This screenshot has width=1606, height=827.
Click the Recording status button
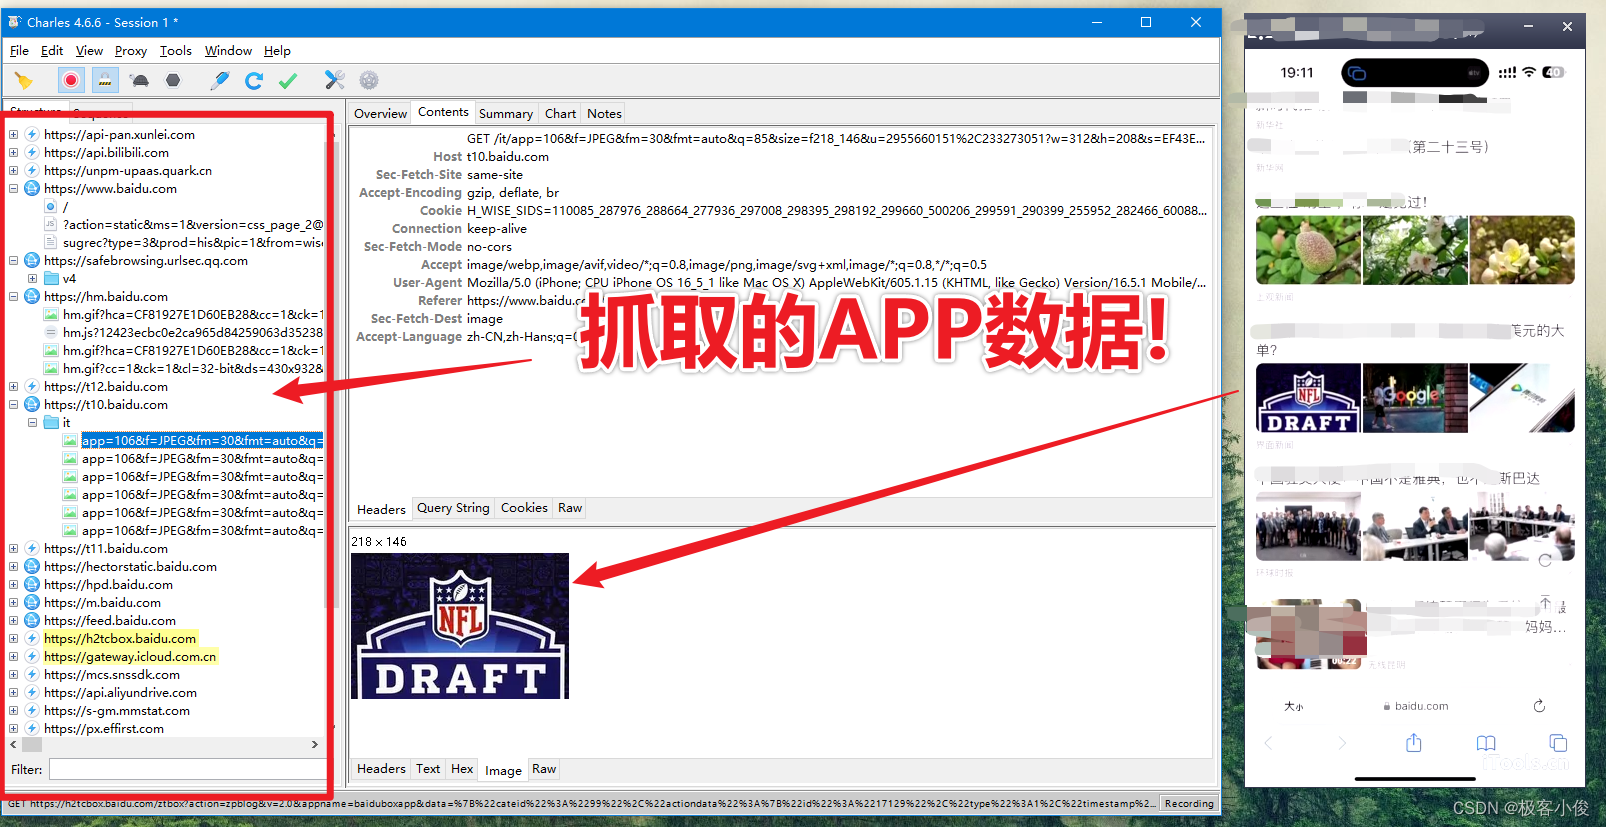pos(1189,803)
